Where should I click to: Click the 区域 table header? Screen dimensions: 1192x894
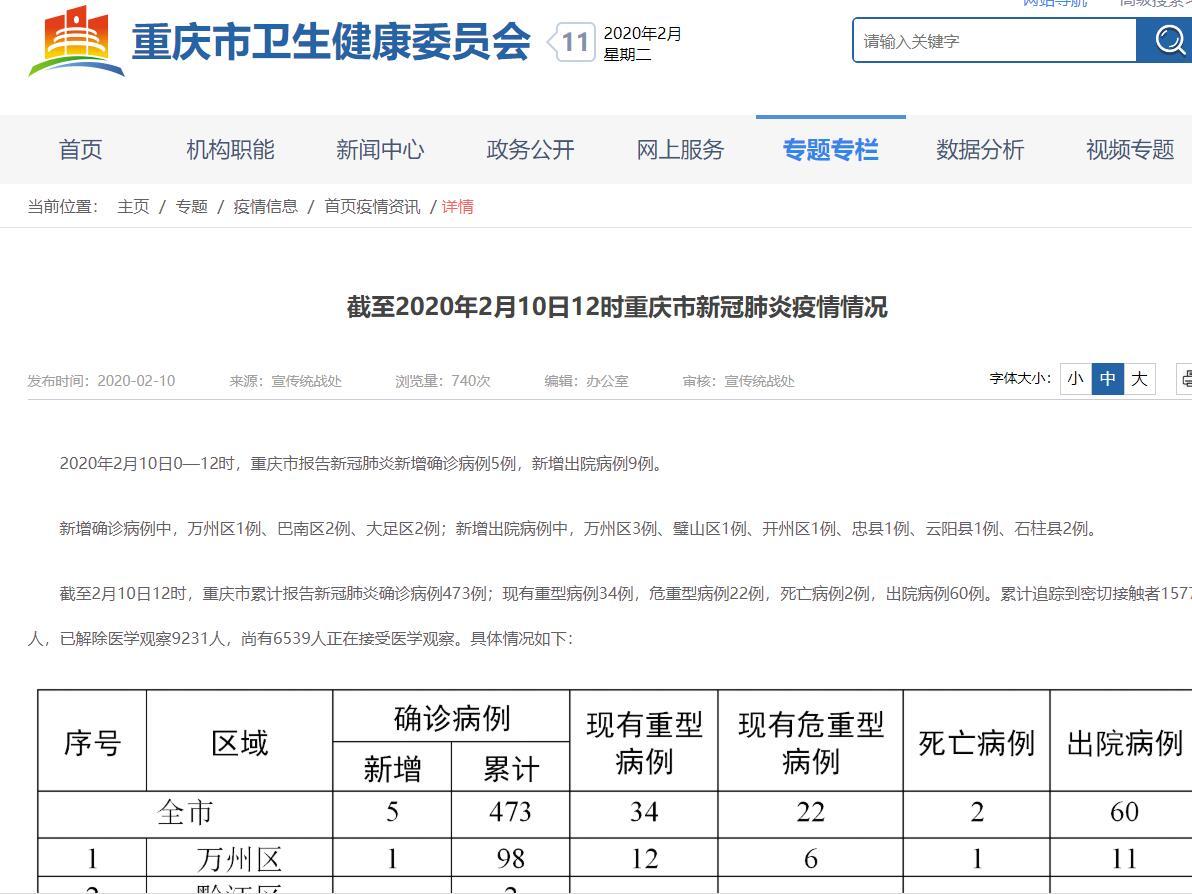click(x=239, y=742)
